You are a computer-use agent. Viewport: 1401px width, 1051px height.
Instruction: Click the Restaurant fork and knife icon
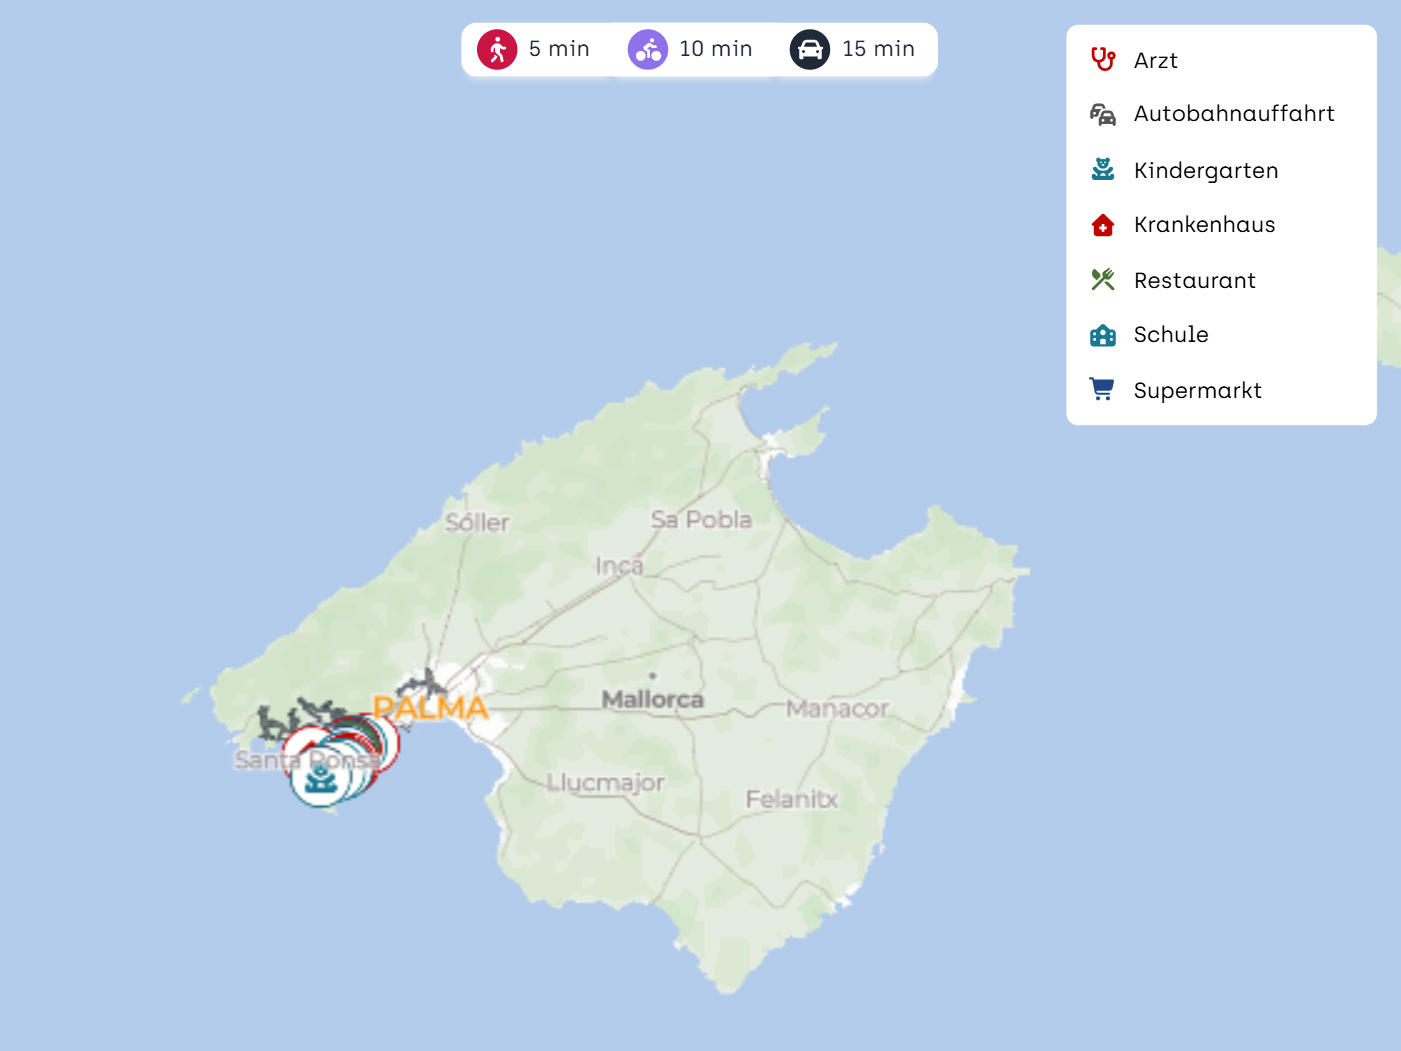1102,280
